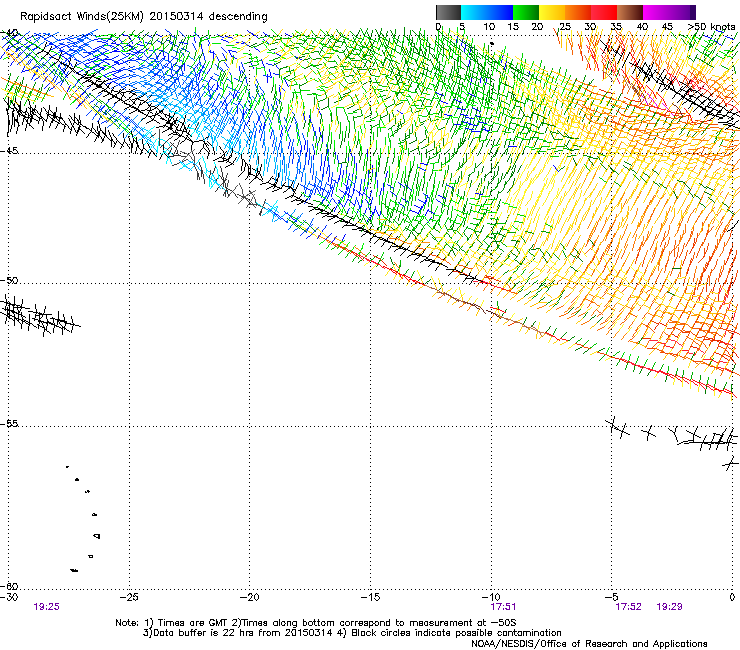Image resolution: width=740 pixels, height=650 pixels.
Task: Click latitude label -55 on left axis
Action: [x=9, y=423]
